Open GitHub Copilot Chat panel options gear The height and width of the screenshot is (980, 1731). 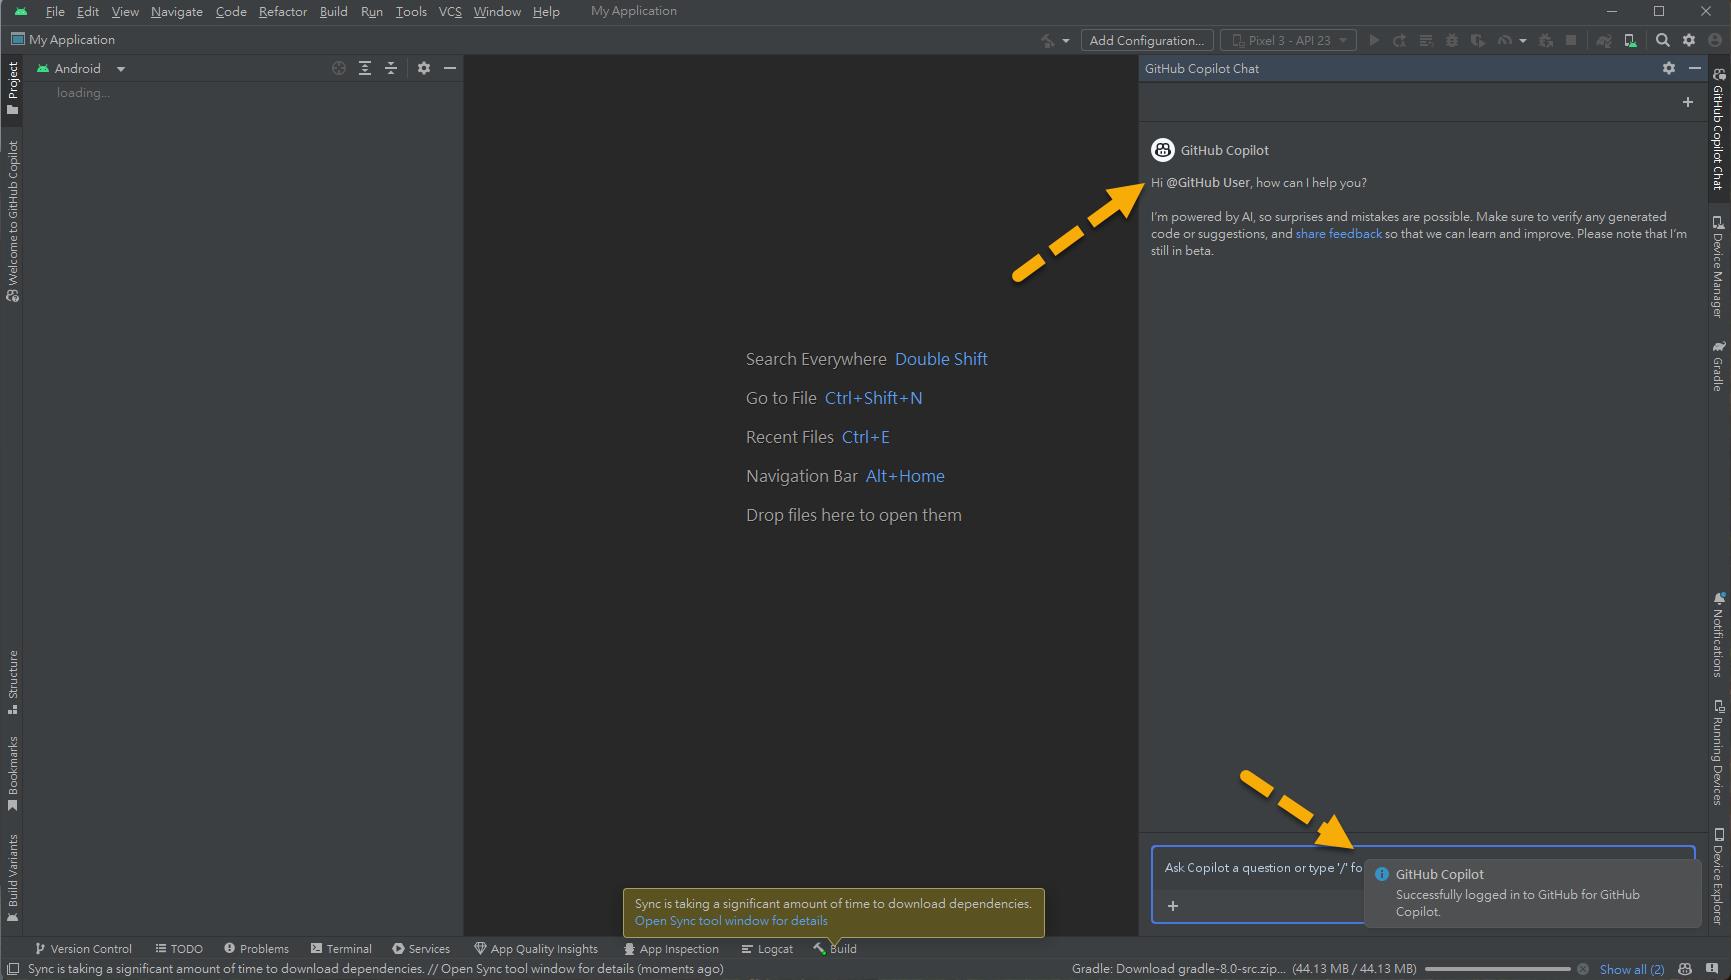click(1668, 68)
